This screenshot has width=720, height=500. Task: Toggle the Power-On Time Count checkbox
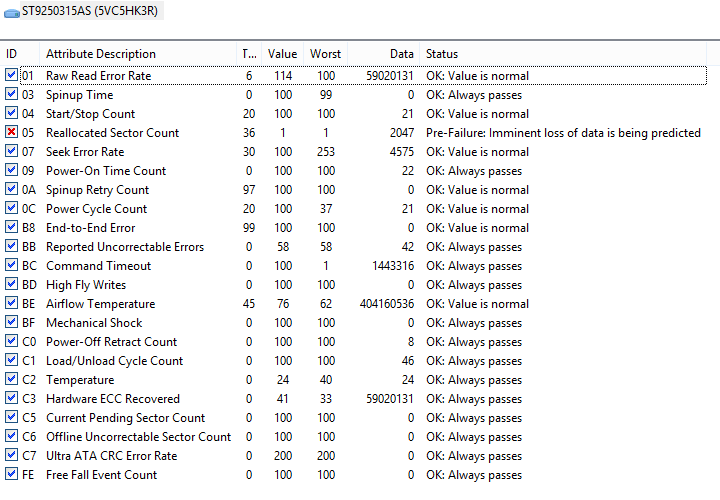coord(11,170)
